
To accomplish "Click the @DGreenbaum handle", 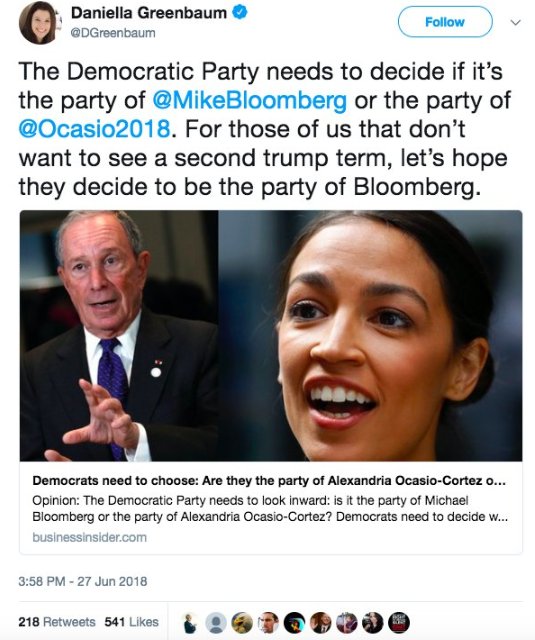I will (113, 33).
